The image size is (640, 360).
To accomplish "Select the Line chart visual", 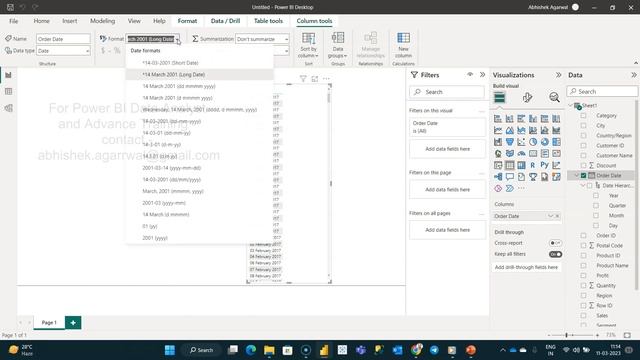I will click(x=498, y=130).
